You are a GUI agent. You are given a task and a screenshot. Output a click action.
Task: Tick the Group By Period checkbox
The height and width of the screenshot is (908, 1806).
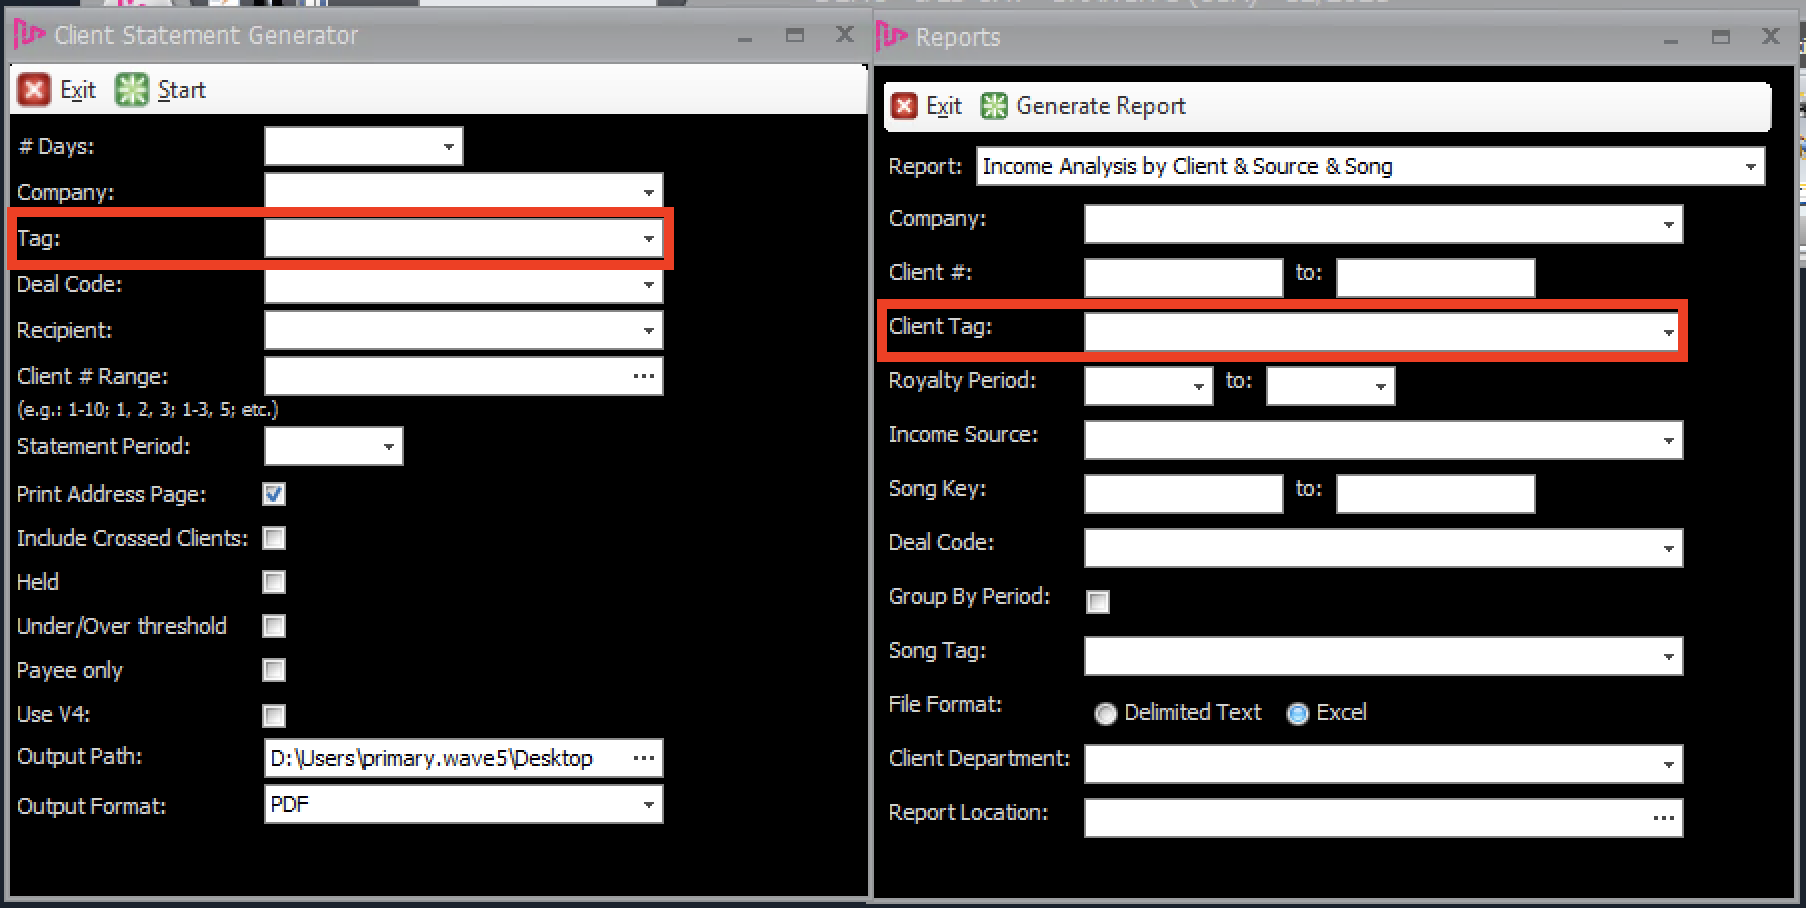point(1098,601)
